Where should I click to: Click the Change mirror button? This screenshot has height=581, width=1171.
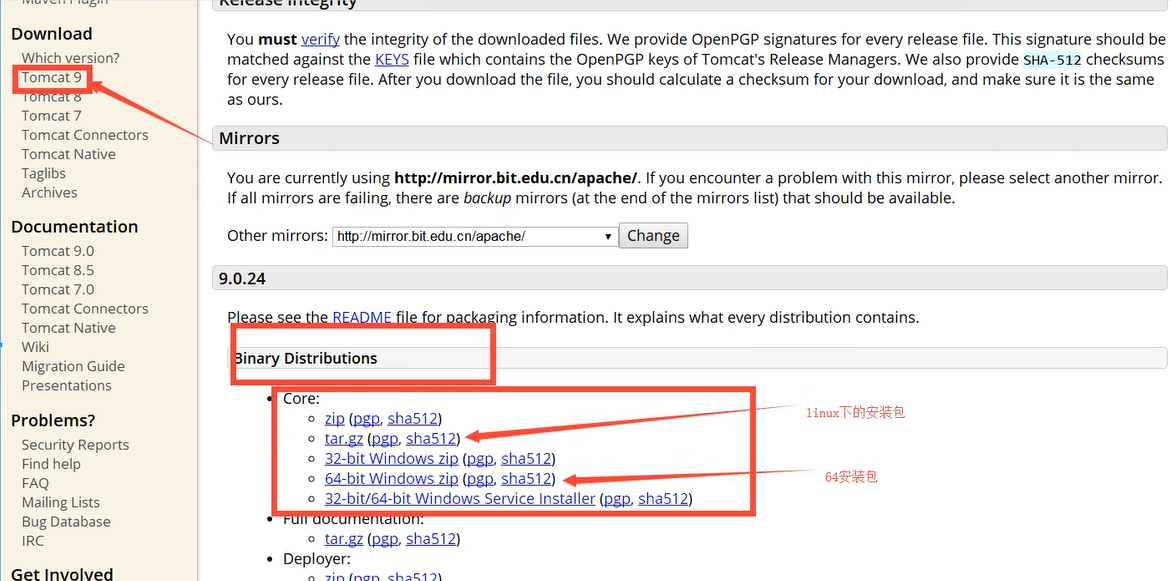pyautogui.click(x=653, y=235)
